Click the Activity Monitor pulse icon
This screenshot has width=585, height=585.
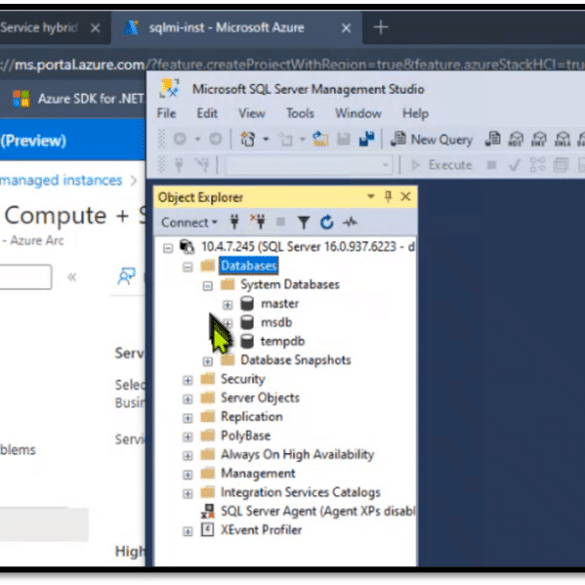[350, 222]
